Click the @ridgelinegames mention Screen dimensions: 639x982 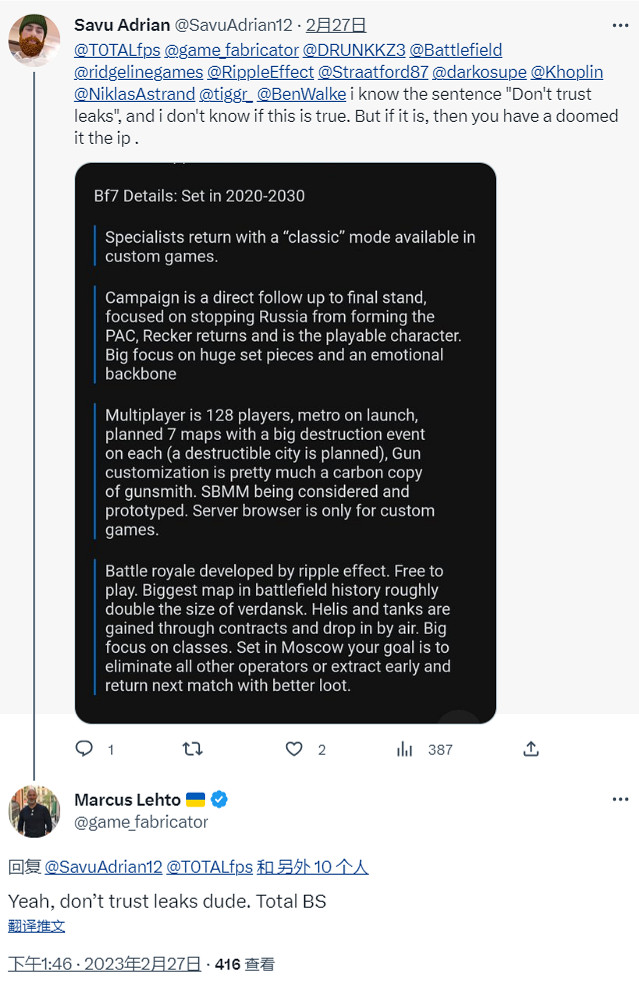coord(137,72)
